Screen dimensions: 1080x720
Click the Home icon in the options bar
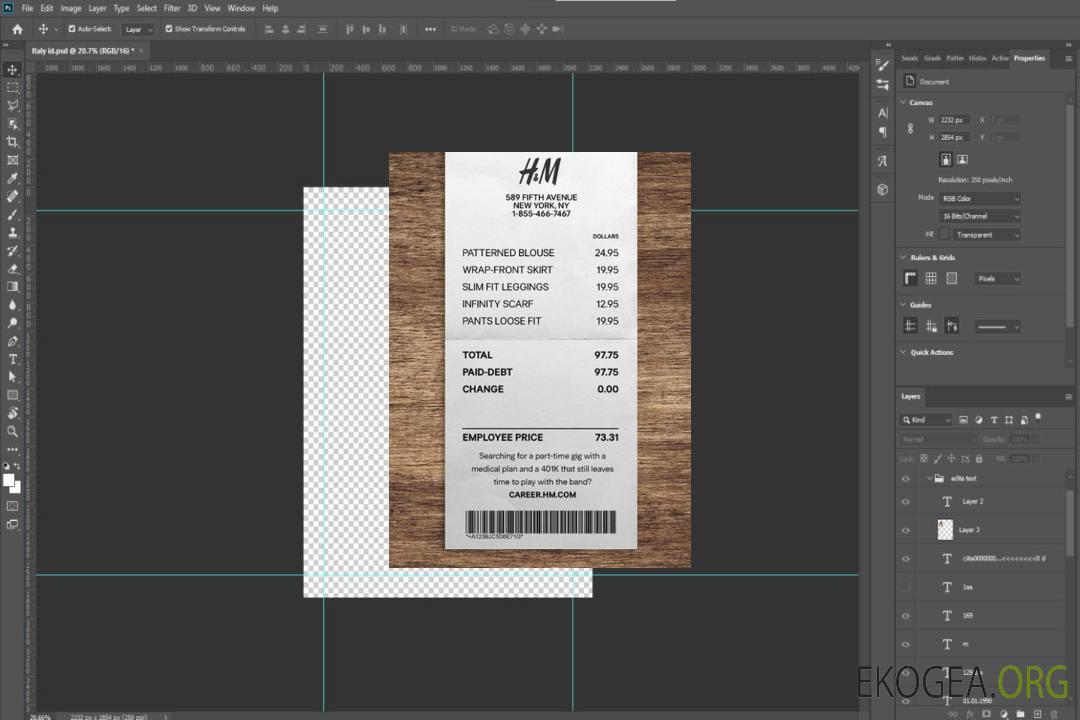coord(17,29)
